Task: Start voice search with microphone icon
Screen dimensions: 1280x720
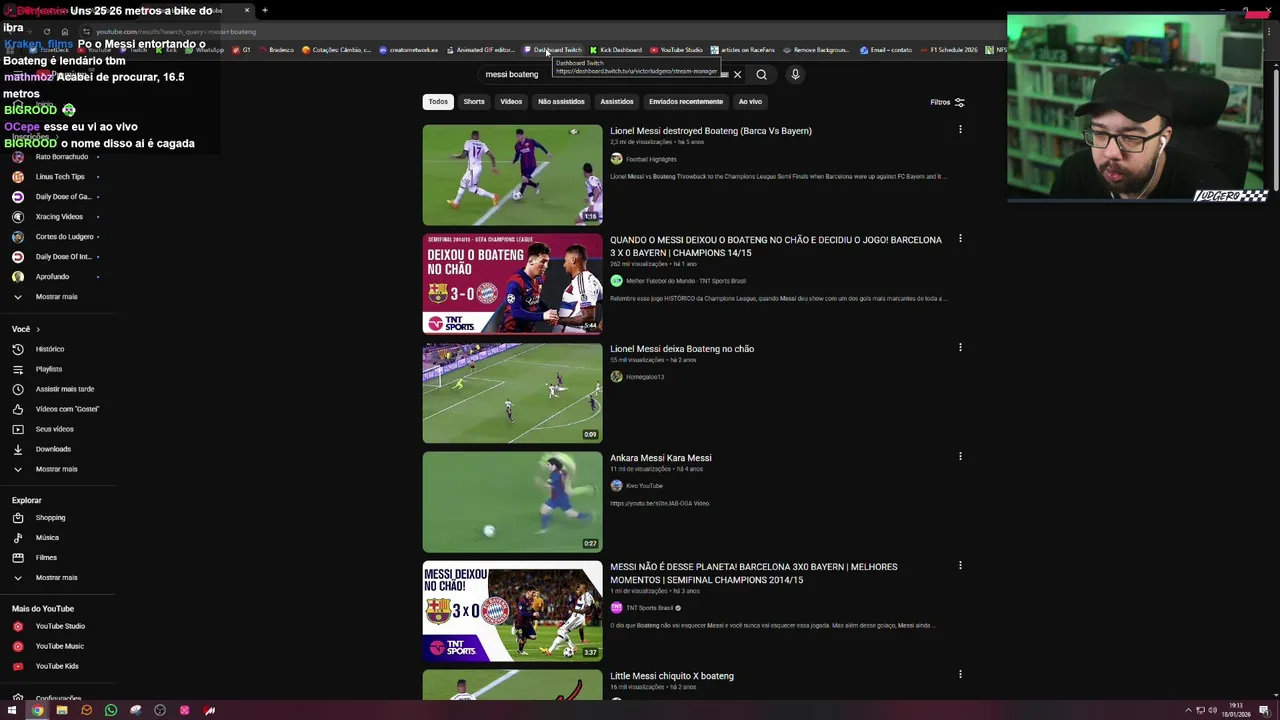Action: pyautogui.click(x=795, y=74)
